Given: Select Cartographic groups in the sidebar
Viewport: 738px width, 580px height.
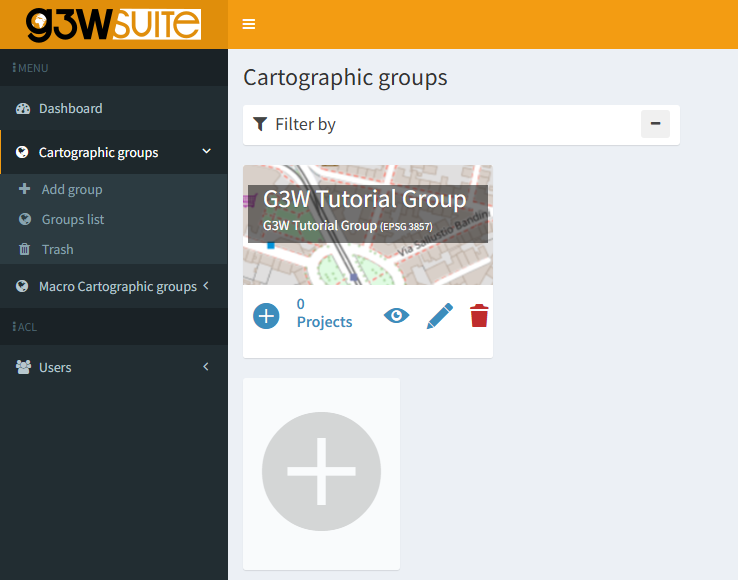Looking at the screenshot, I should pyautogui.click(x=114, y=152).
